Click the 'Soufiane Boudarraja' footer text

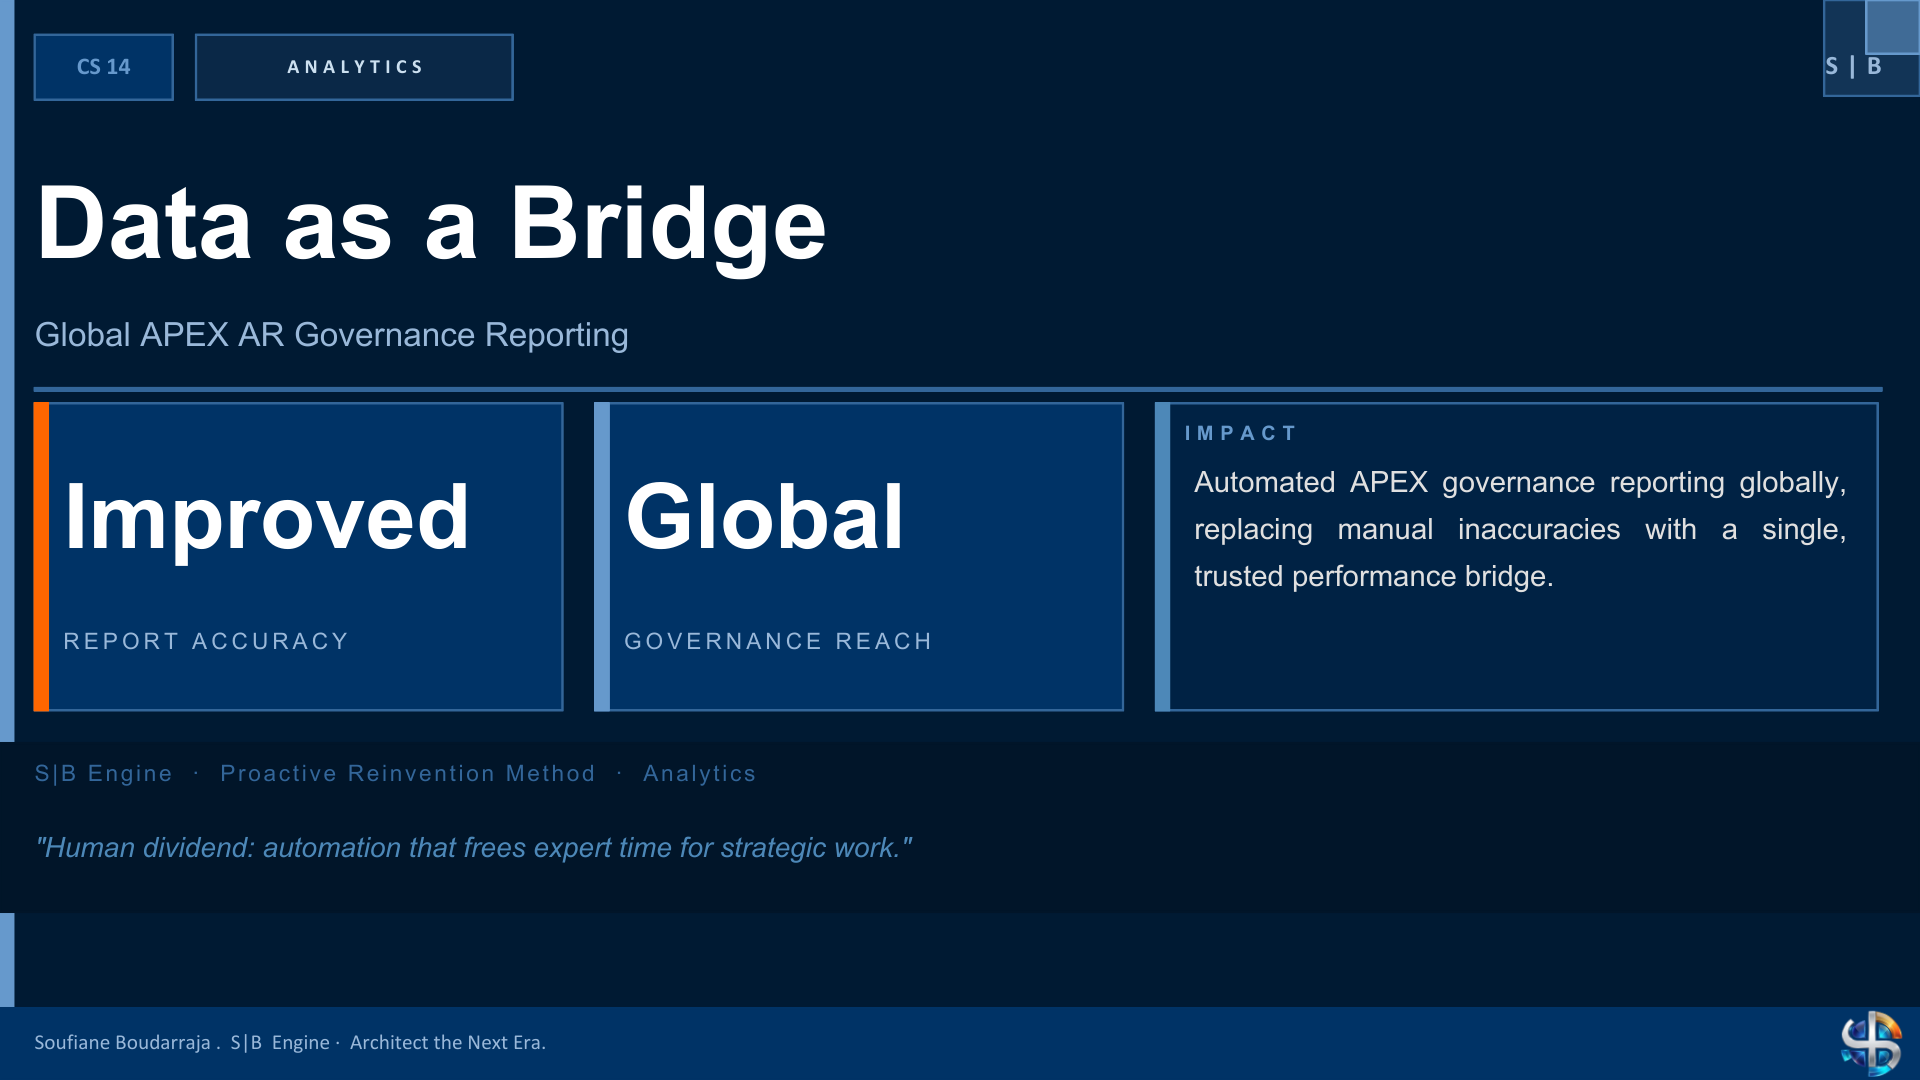(122, 1042)
